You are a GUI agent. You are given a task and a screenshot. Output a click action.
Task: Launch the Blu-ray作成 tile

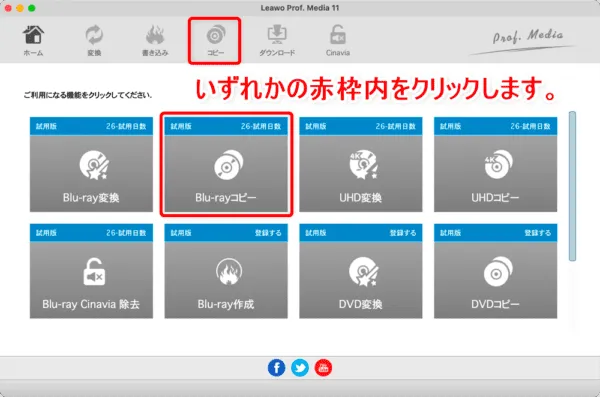point(226,271)
